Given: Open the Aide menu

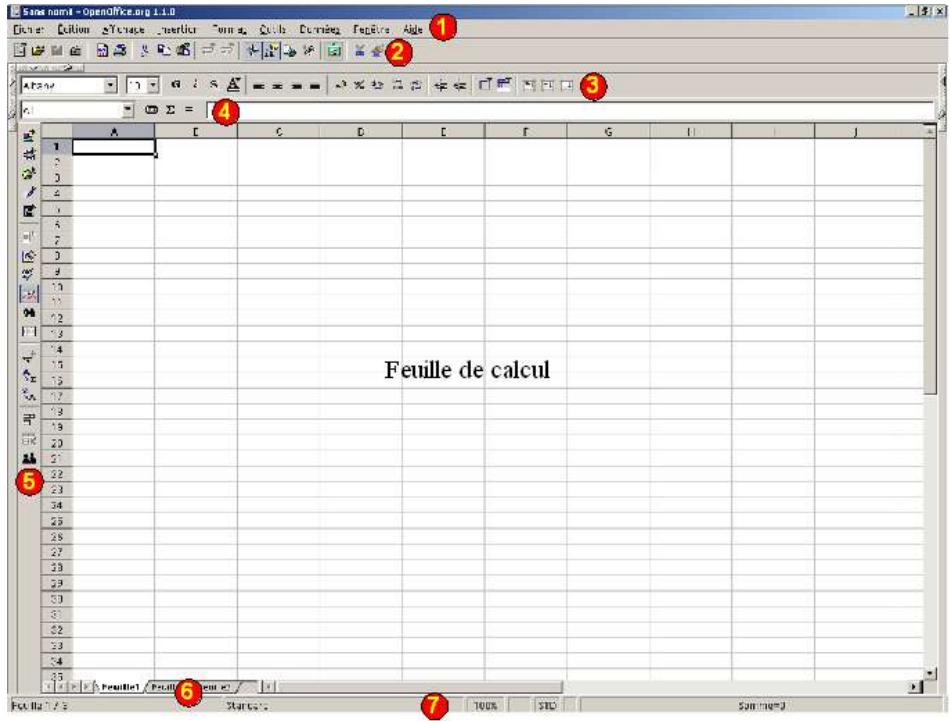Looking at the screenshot, I should (x=412, y=29).
